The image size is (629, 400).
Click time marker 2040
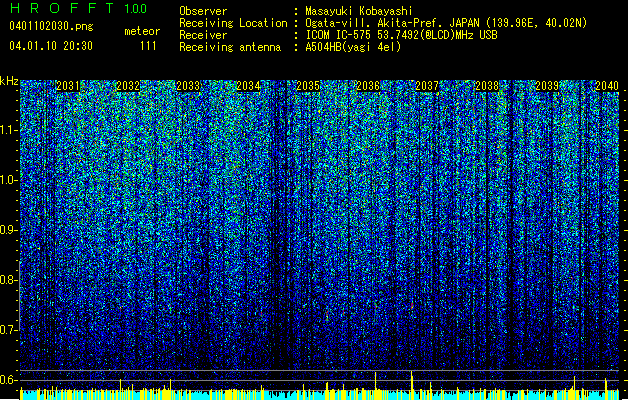pyautogui.click(x=607, y=86)
